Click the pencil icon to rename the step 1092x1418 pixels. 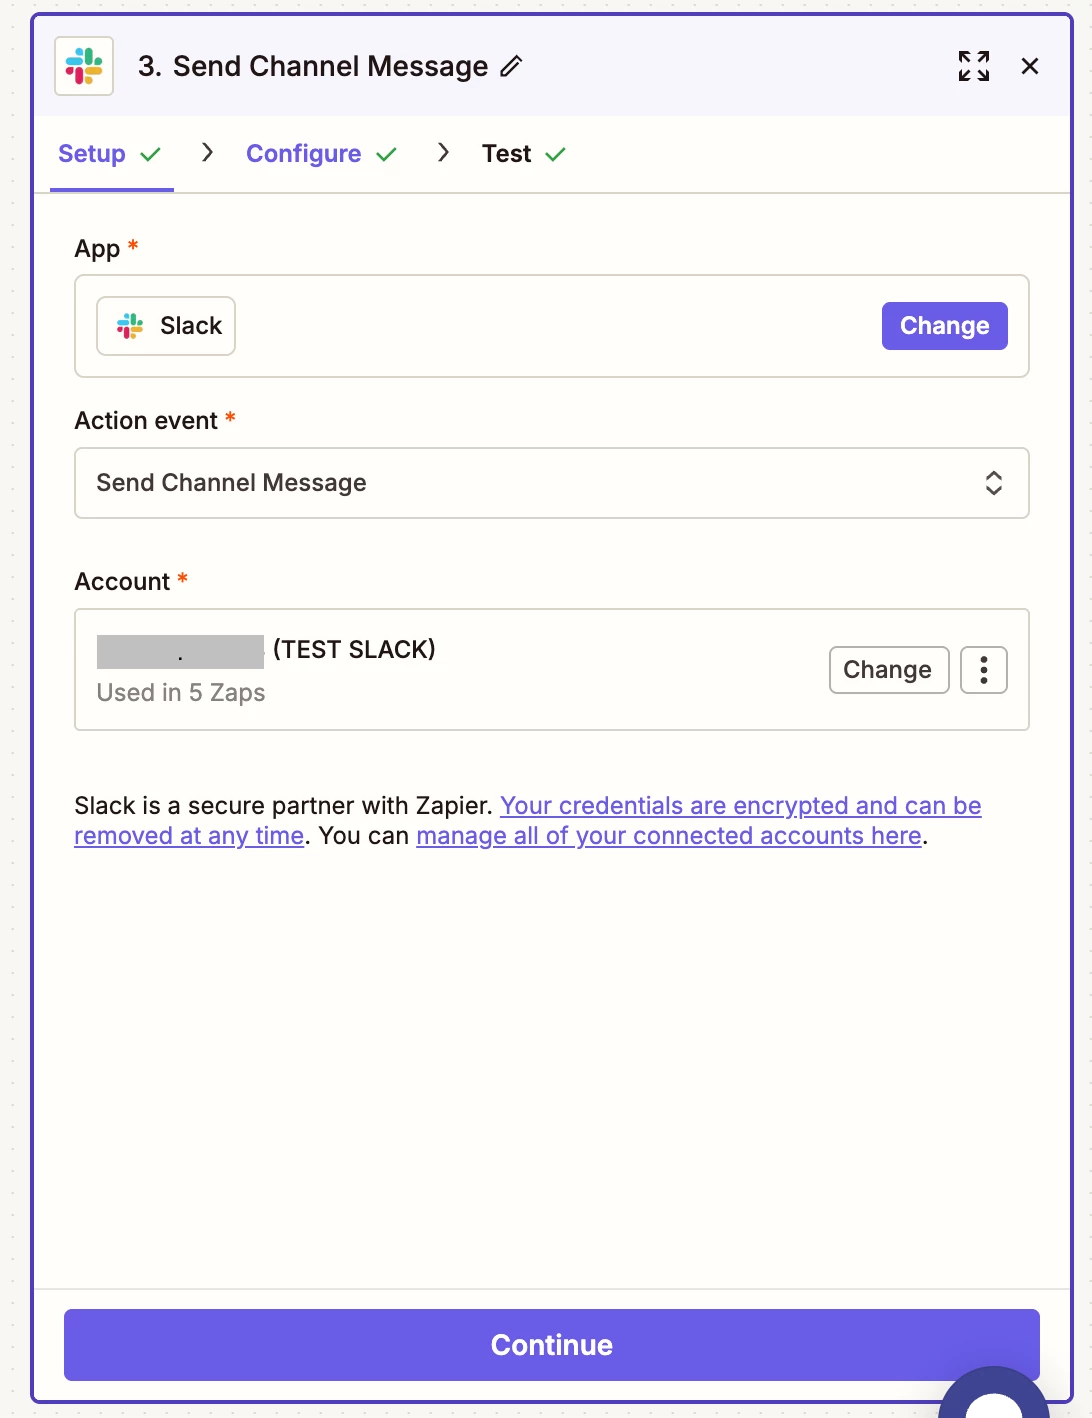[511, 66]
